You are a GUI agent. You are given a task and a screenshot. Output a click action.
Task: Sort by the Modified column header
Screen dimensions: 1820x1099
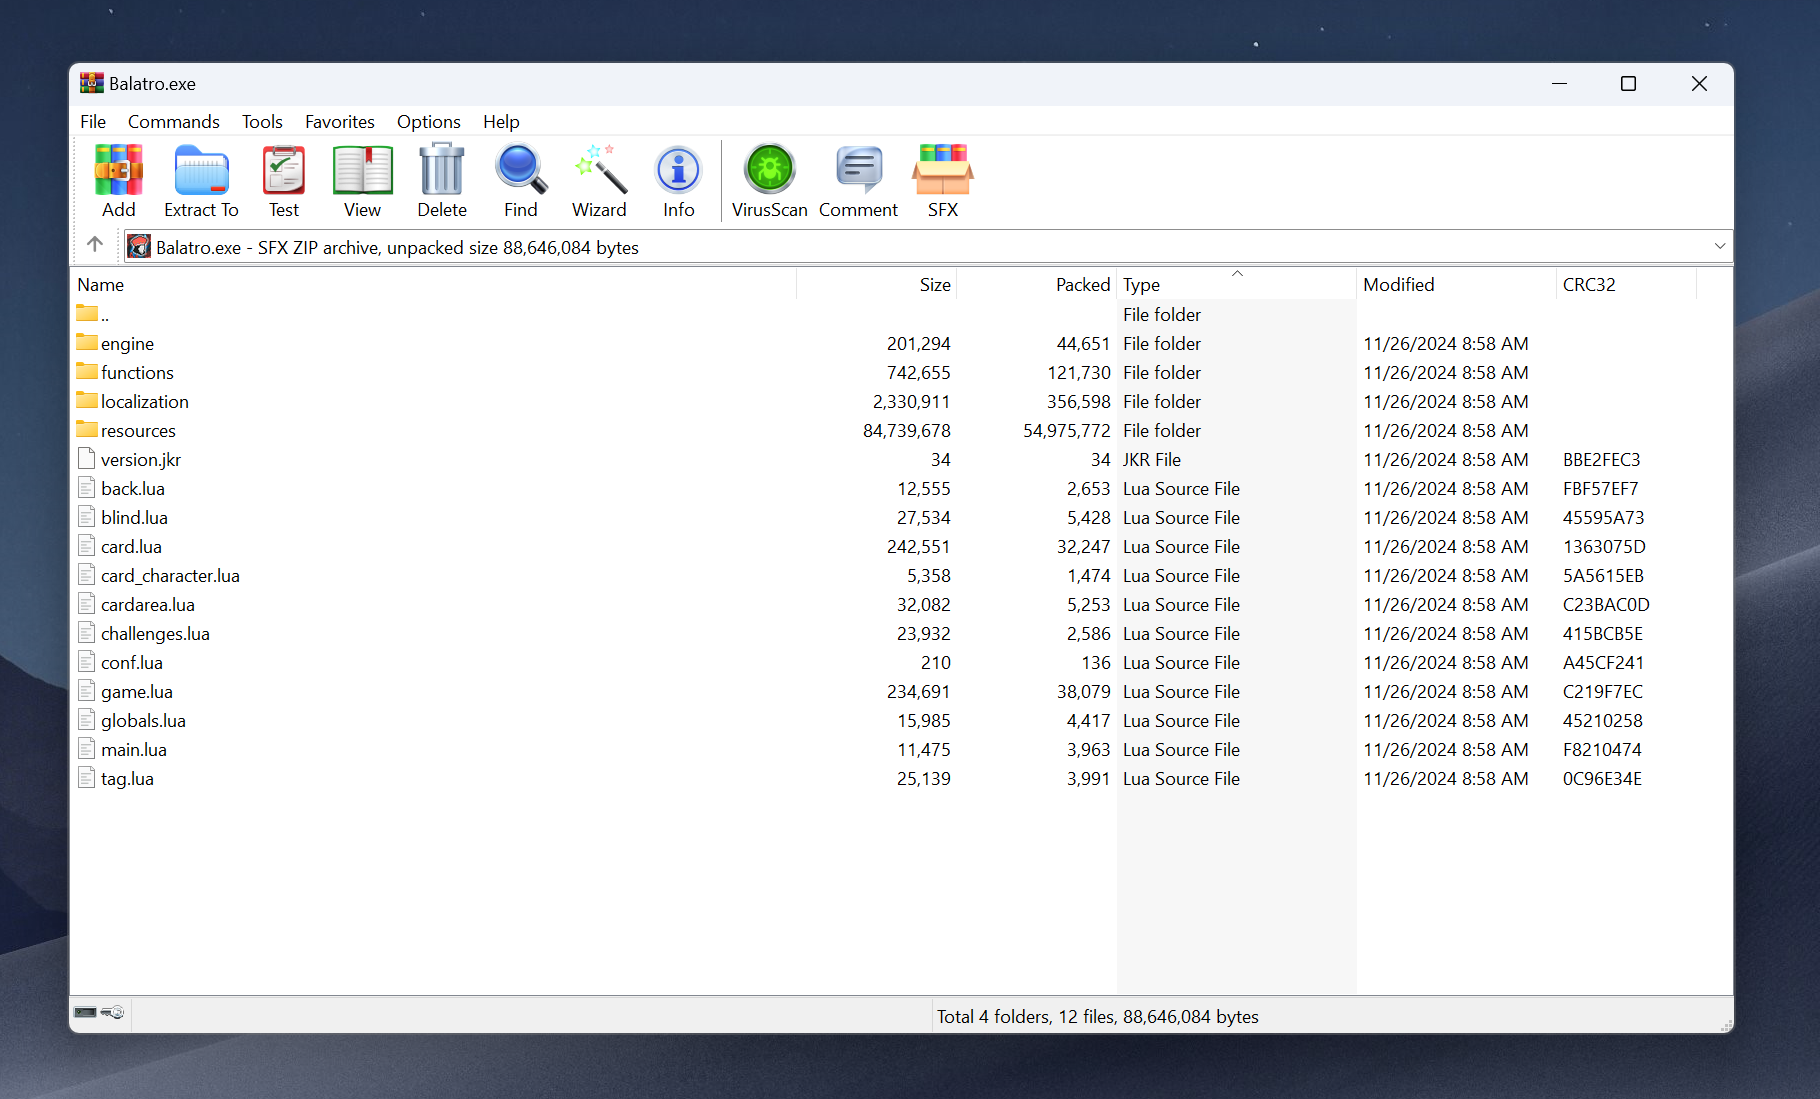1456,284
